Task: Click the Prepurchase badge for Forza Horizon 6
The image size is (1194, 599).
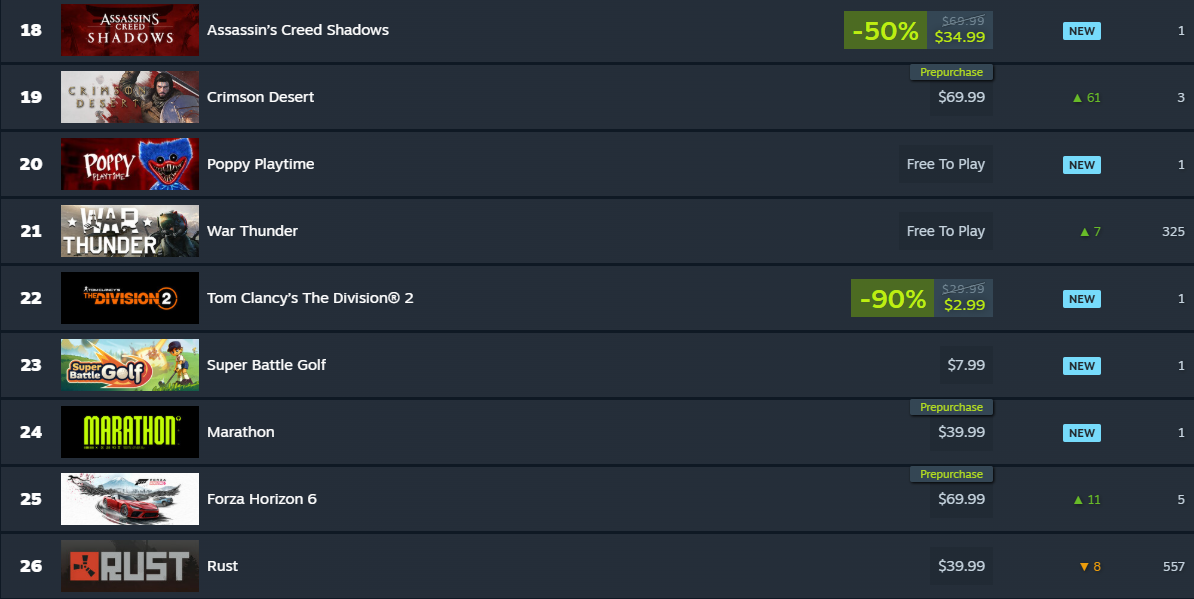Action: pyautogui.click(x=951, y=473)
